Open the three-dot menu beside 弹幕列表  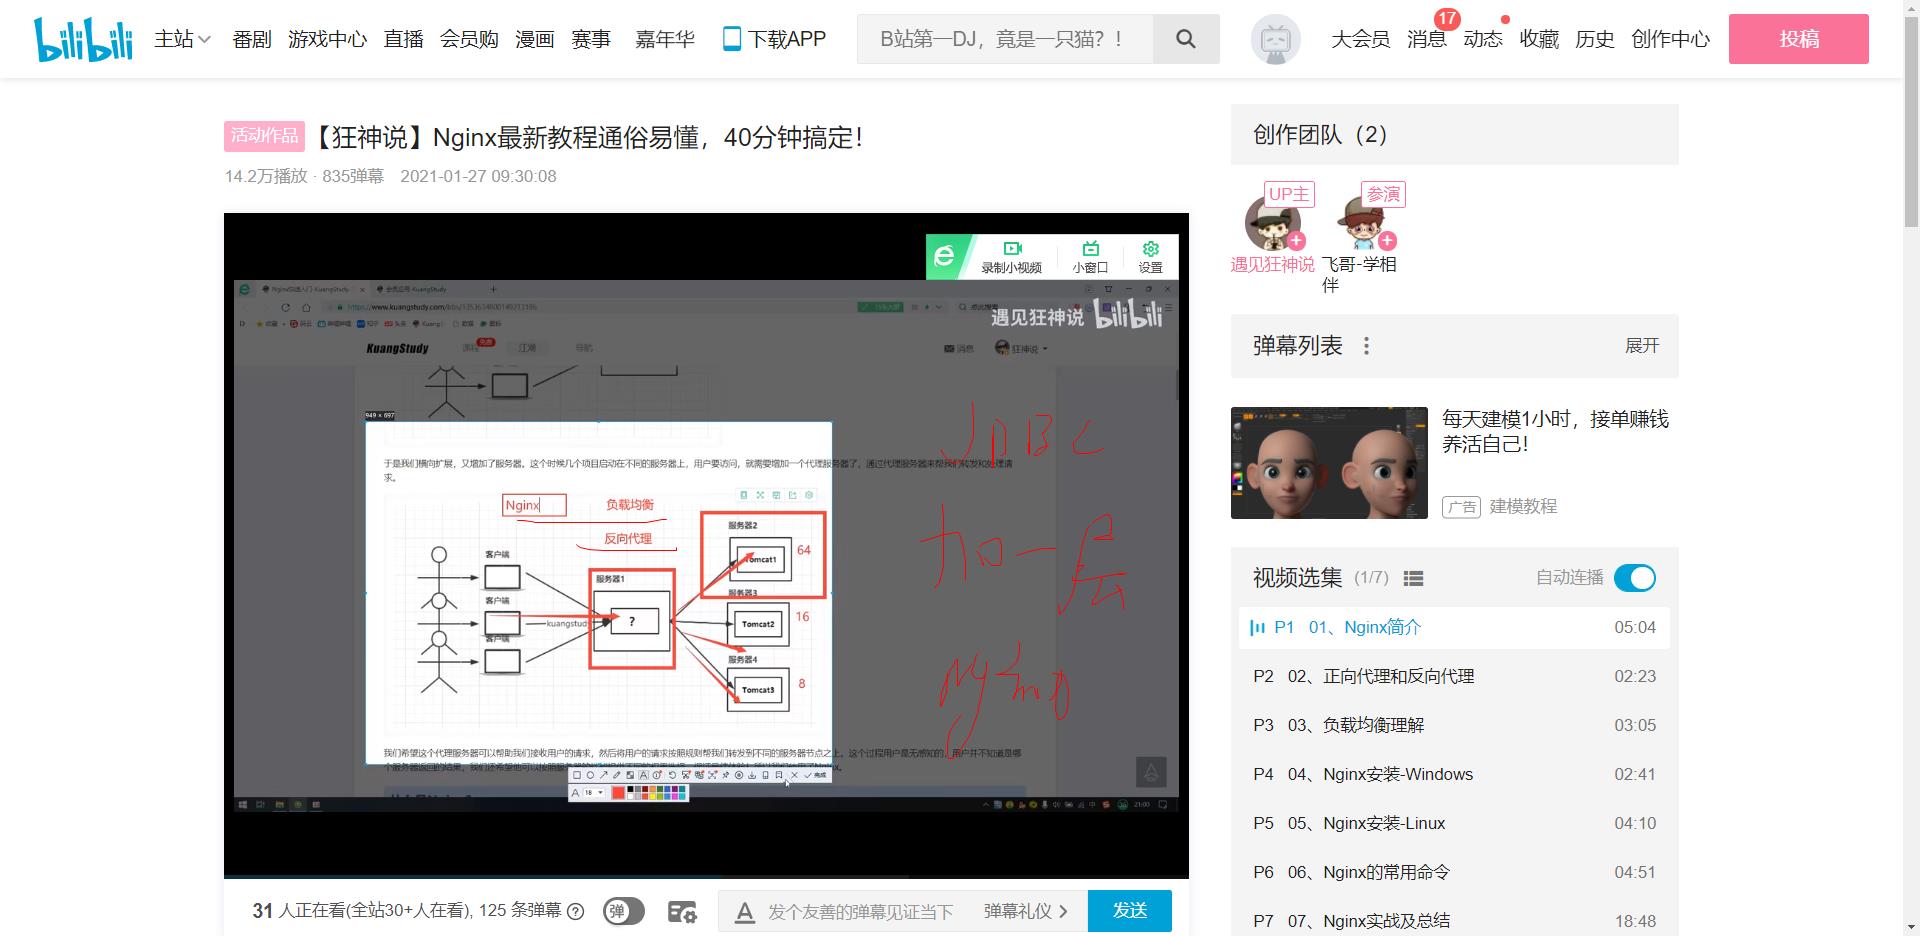click(1366, 346)
